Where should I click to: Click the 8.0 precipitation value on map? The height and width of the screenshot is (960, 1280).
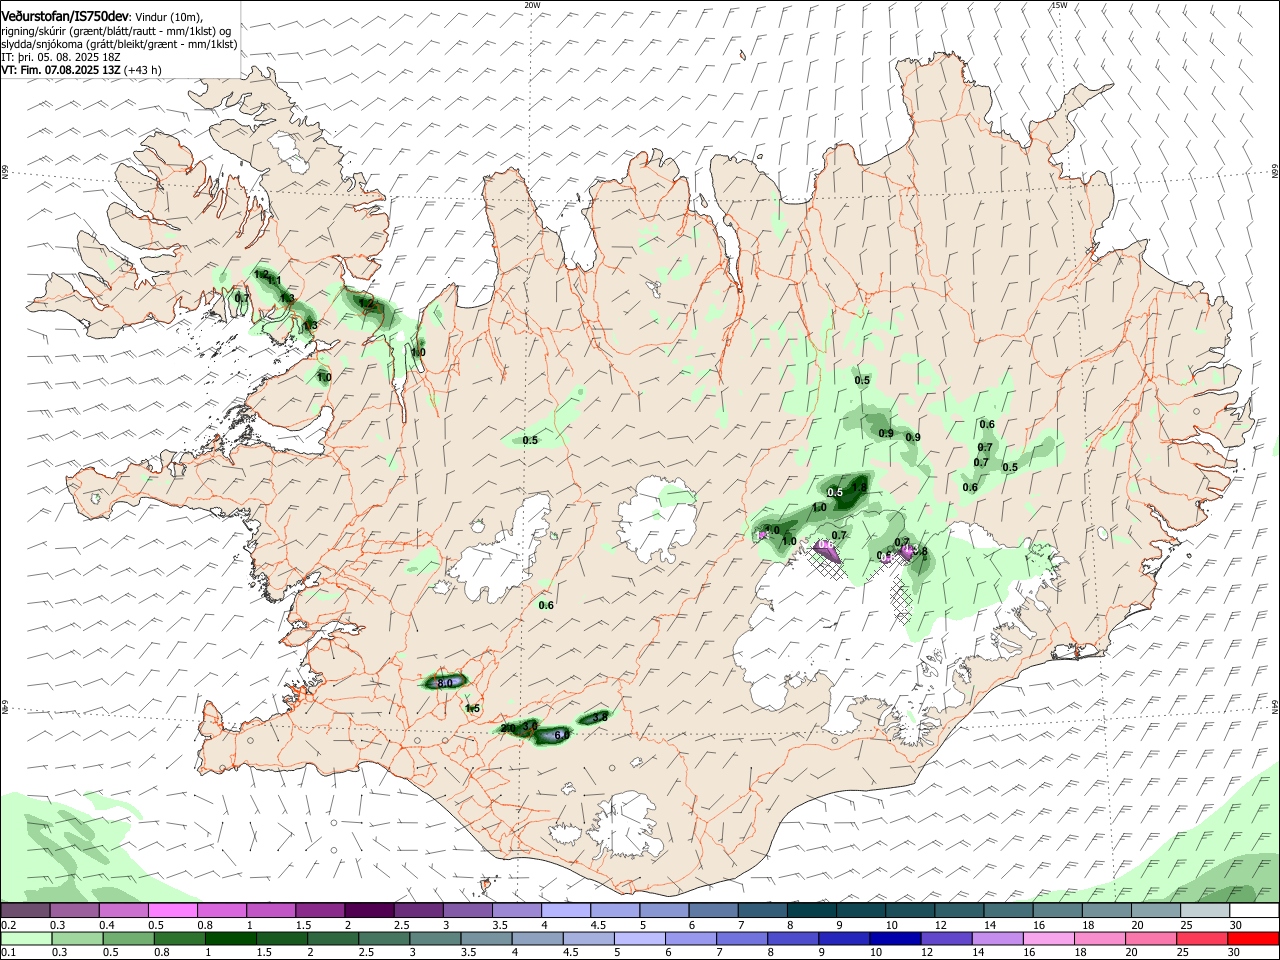tap(445, 683)
